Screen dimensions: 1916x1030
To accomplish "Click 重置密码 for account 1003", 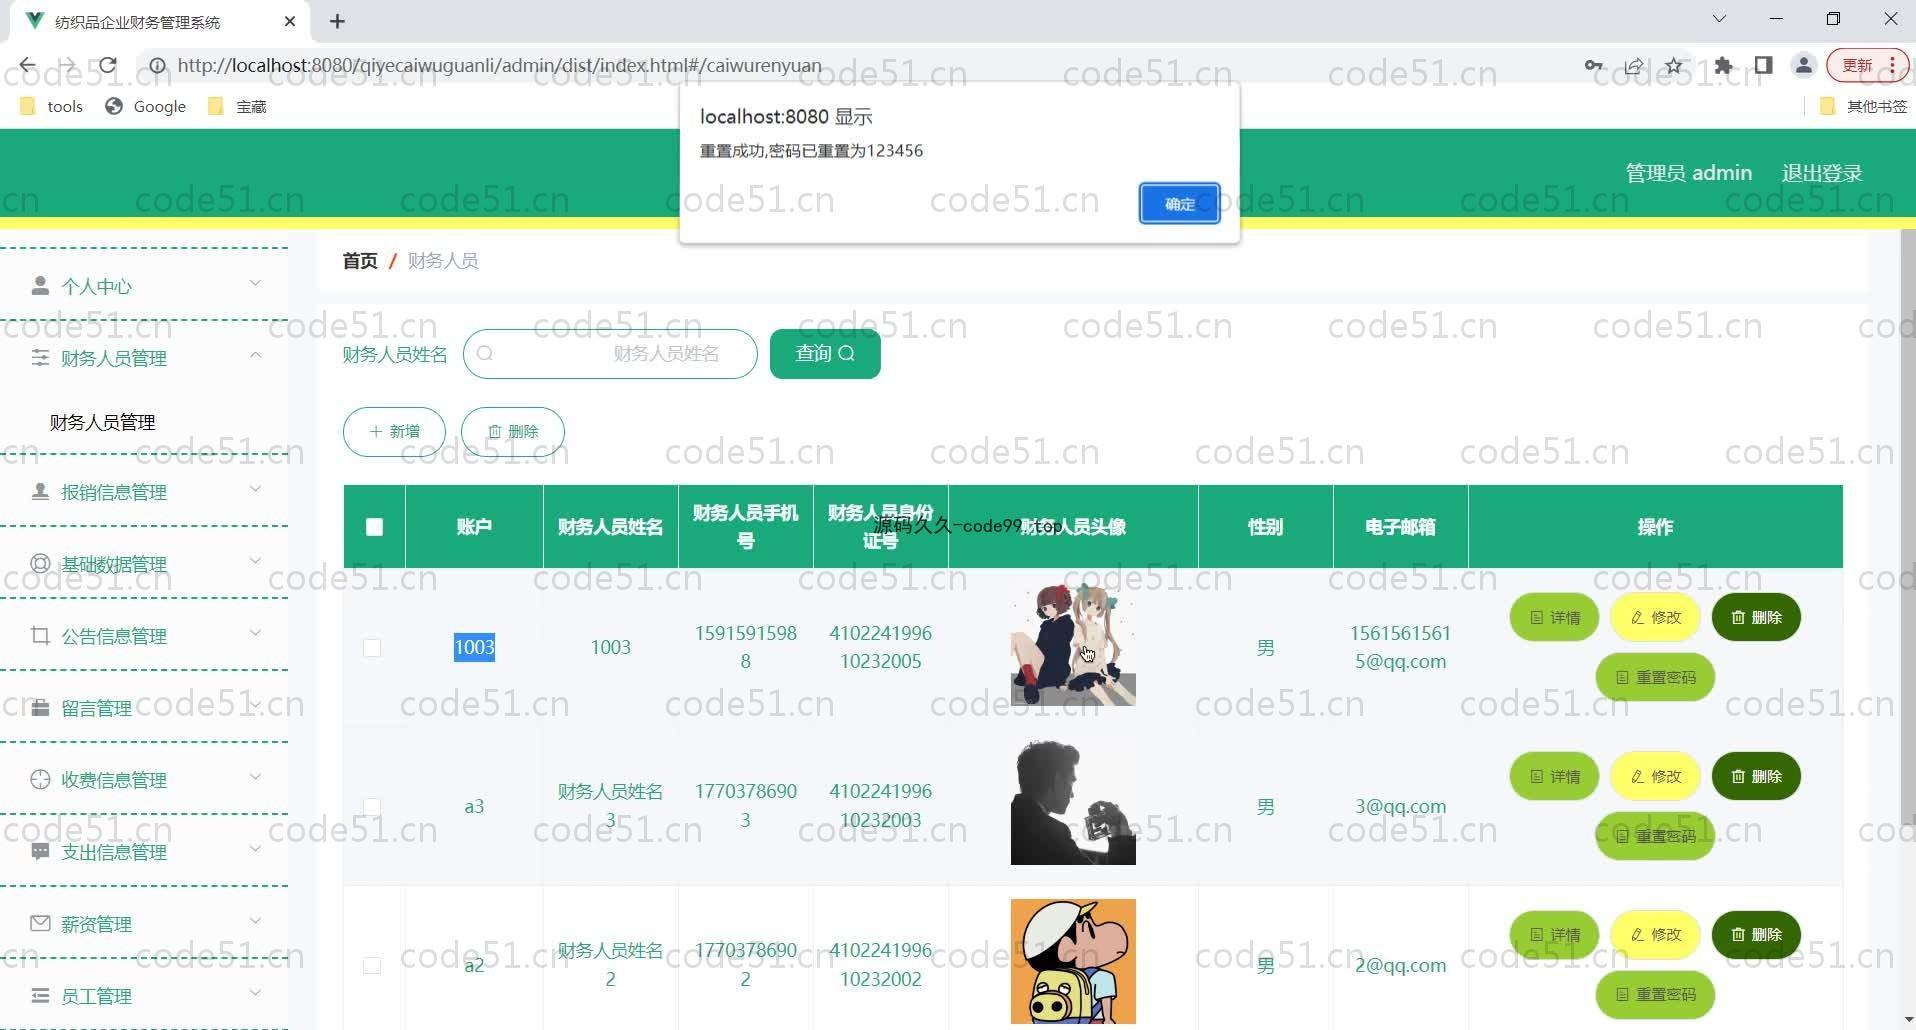I will point(1655,677).
